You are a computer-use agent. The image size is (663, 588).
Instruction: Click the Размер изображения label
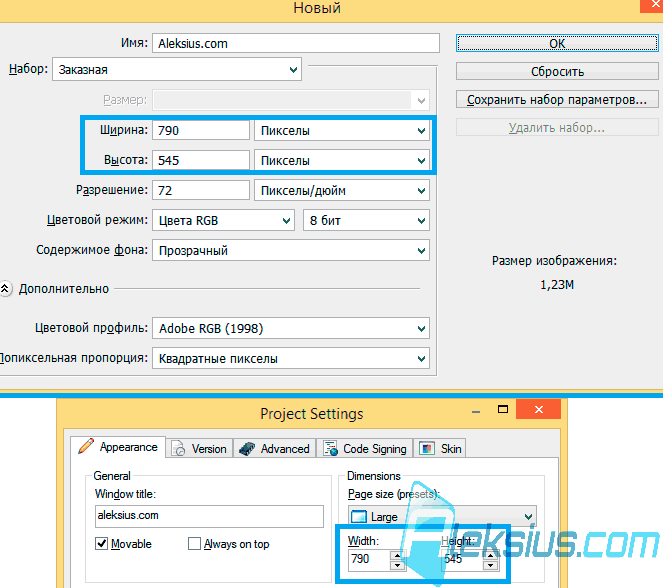point(554,261)
